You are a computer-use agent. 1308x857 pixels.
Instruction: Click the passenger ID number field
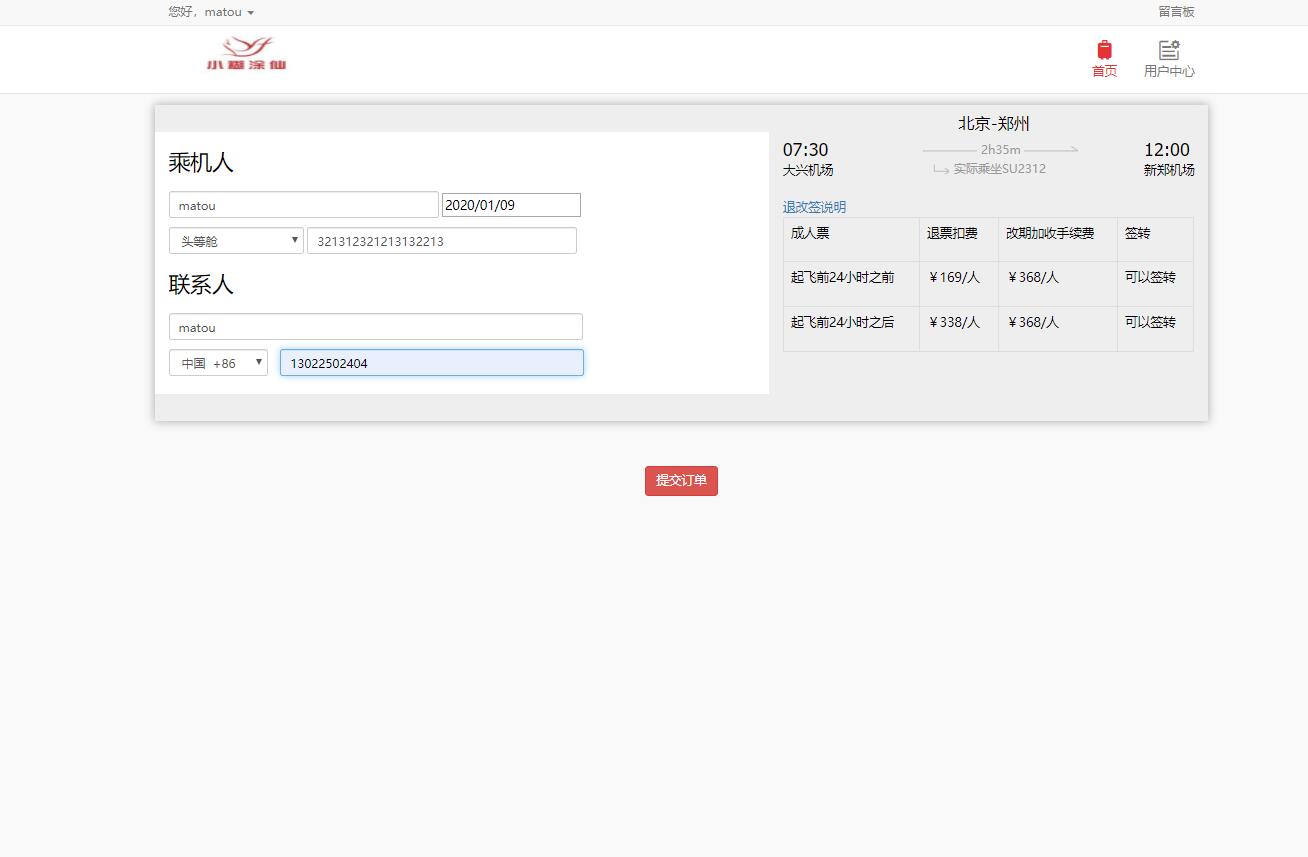tap(441, 241)
